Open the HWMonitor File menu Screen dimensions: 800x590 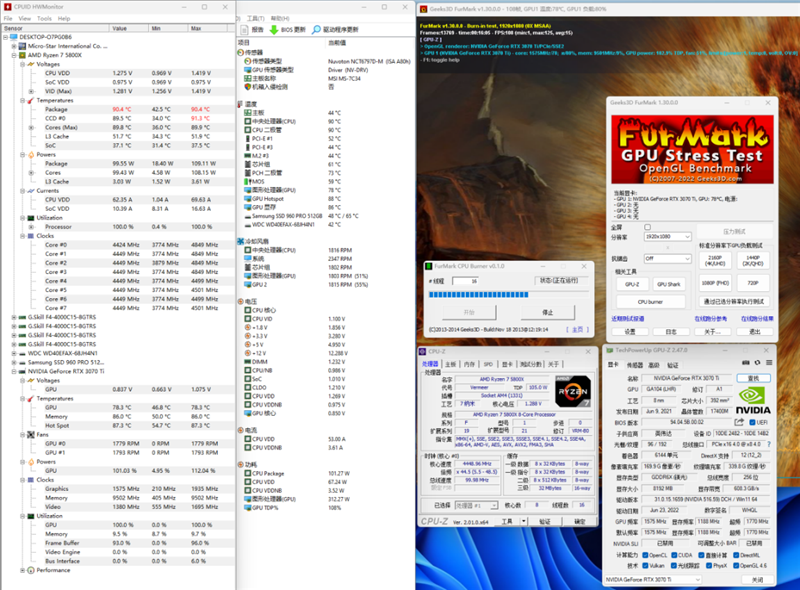(8, 18)
